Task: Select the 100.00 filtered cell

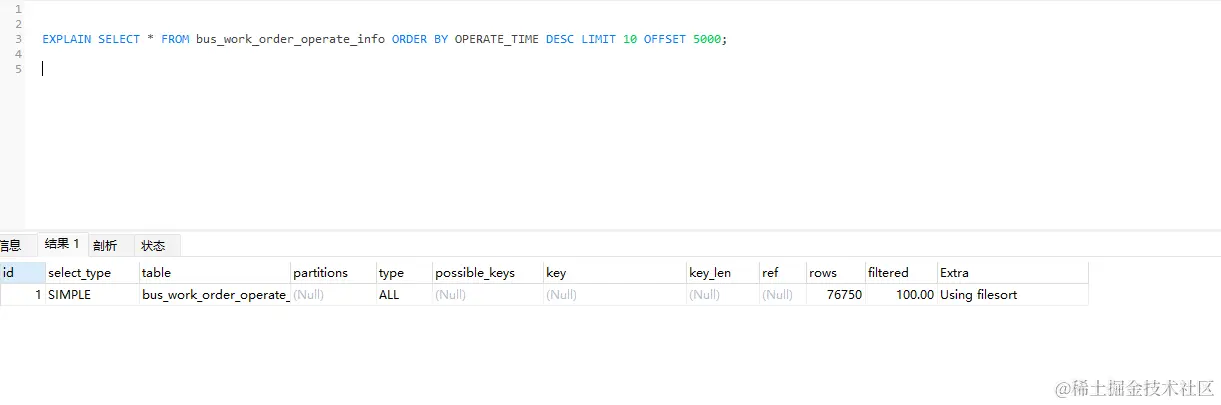Action: point(900,295)
